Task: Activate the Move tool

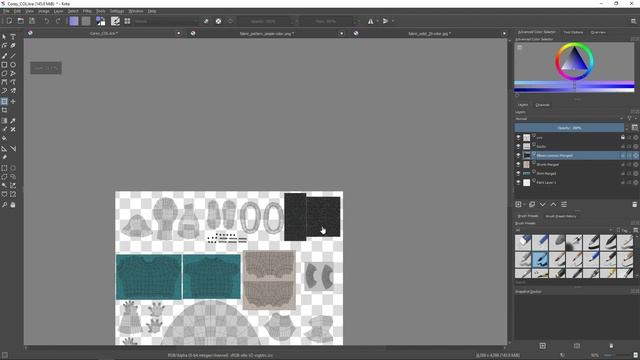Action: pos(13,101)
